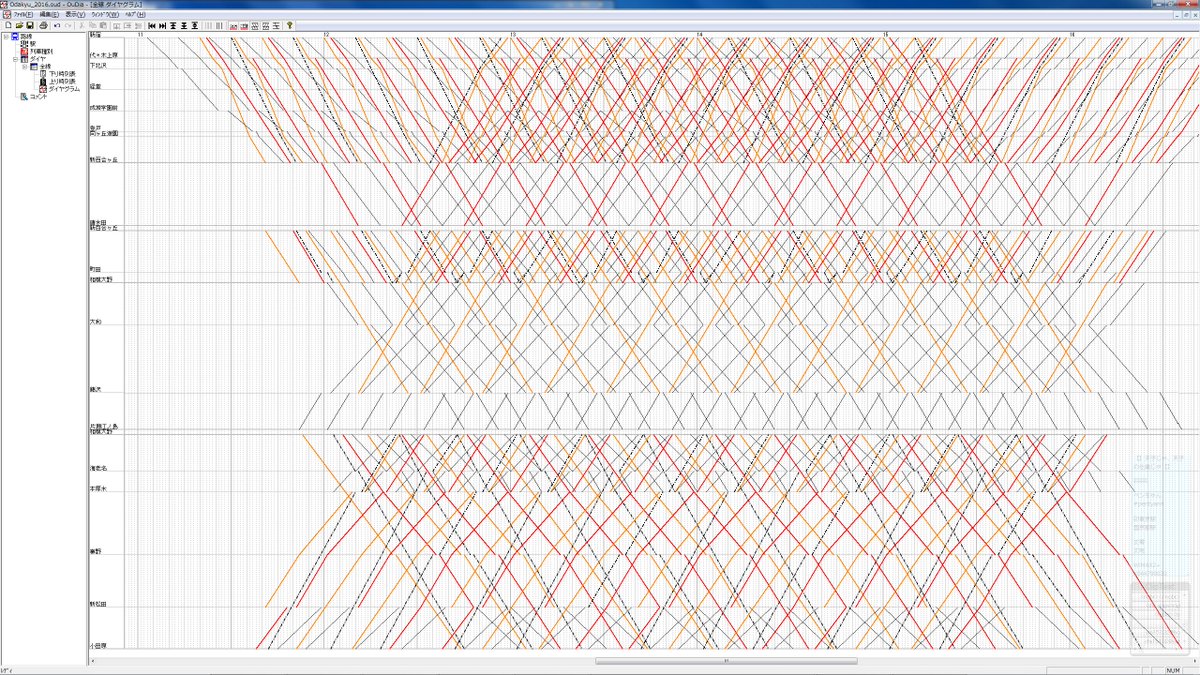The width and height of the screenshot is (1200, 675).
Task: Open the 表示(V) menu
Action: click(75, 15)
